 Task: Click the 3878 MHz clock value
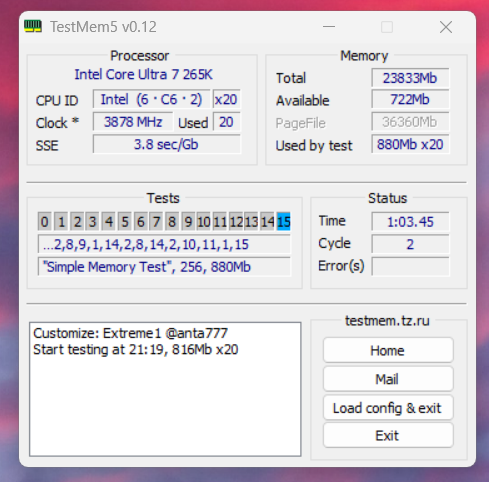pos(133,122)
